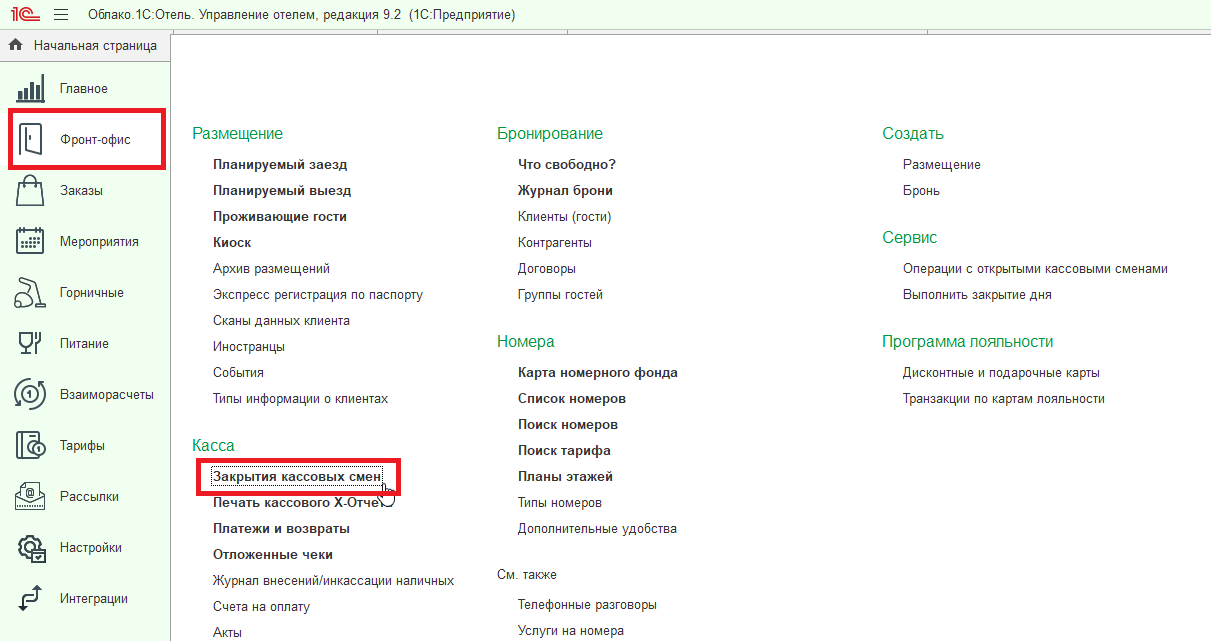
Task: Open Карта номерного фонда
Action: pyautogui.click(x=598, y=373)
